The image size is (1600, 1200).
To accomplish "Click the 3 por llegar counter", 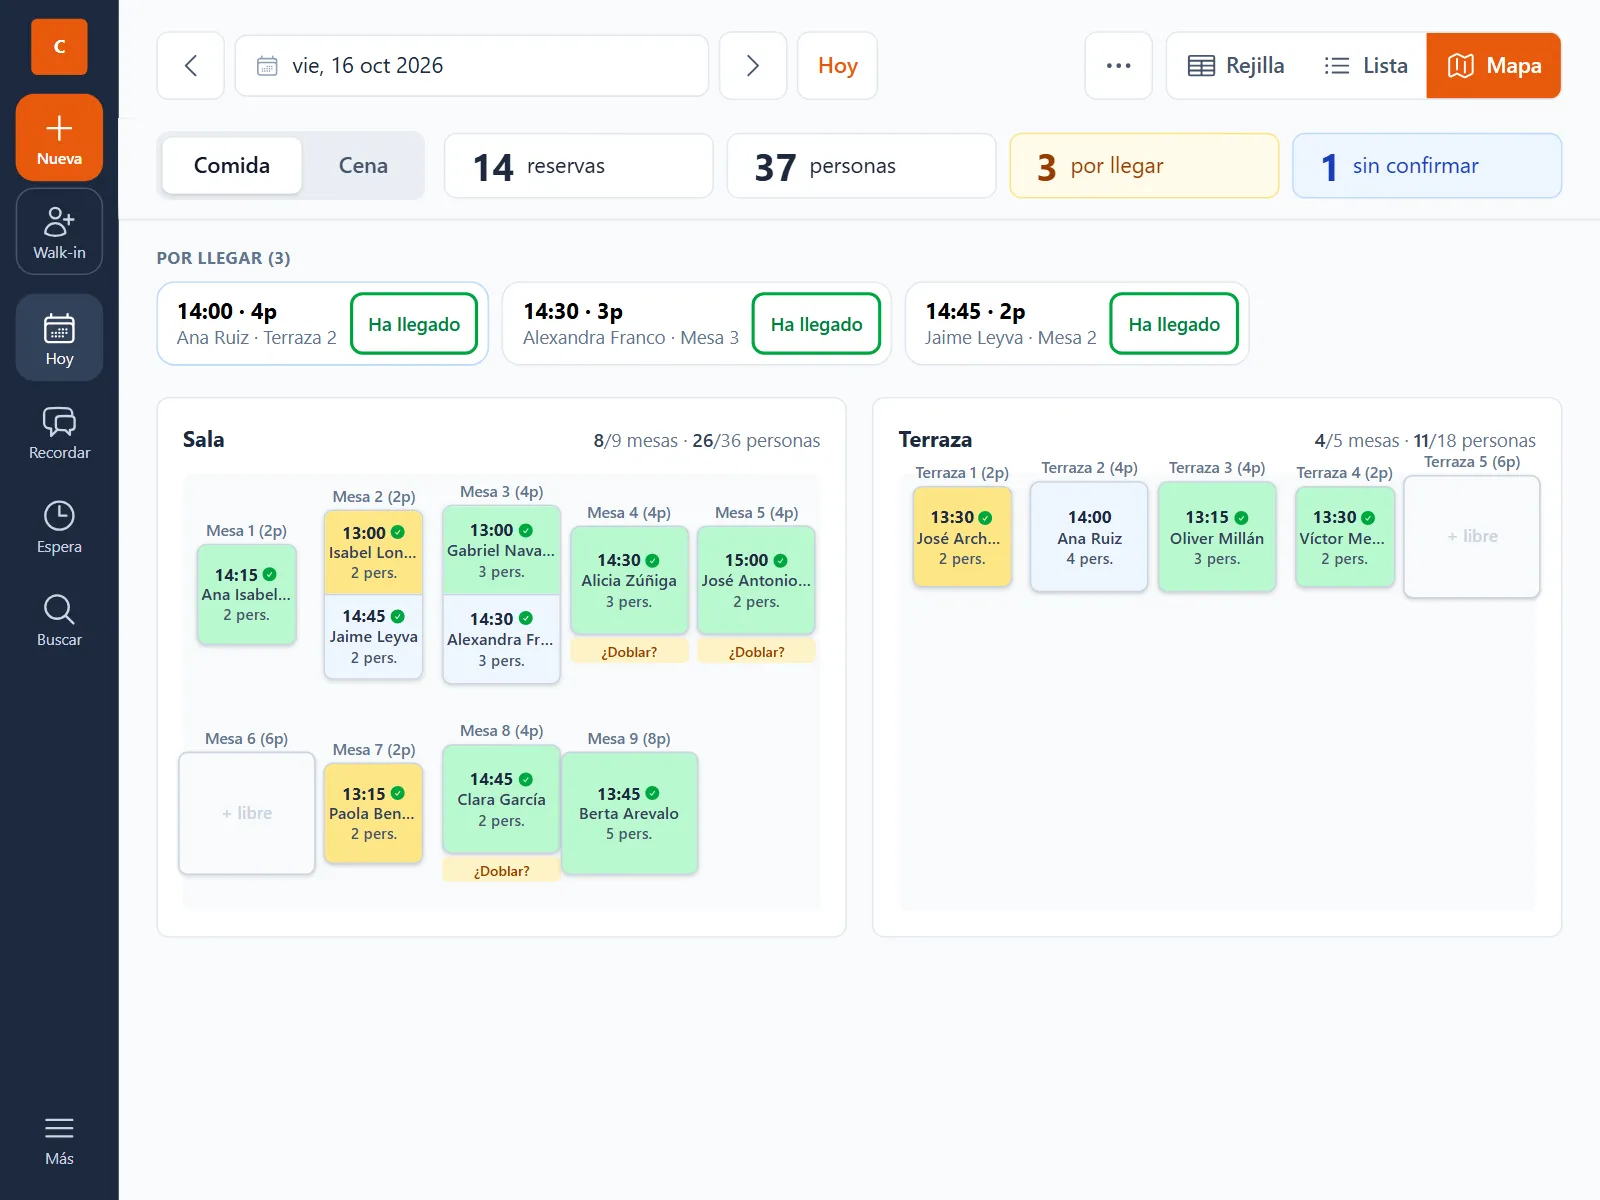I will click(x=1144, y=166).
